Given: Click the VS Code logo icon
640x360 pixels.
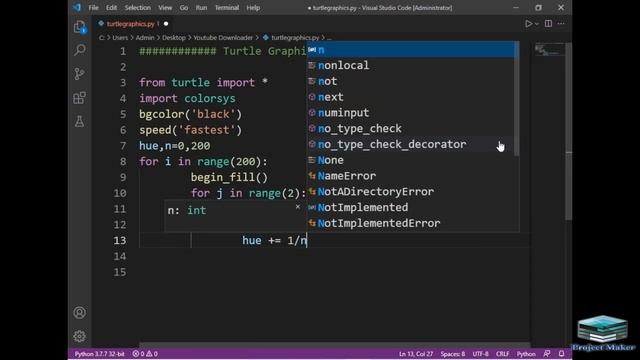Looking at the screenshot, I should (x=77, y=7).
